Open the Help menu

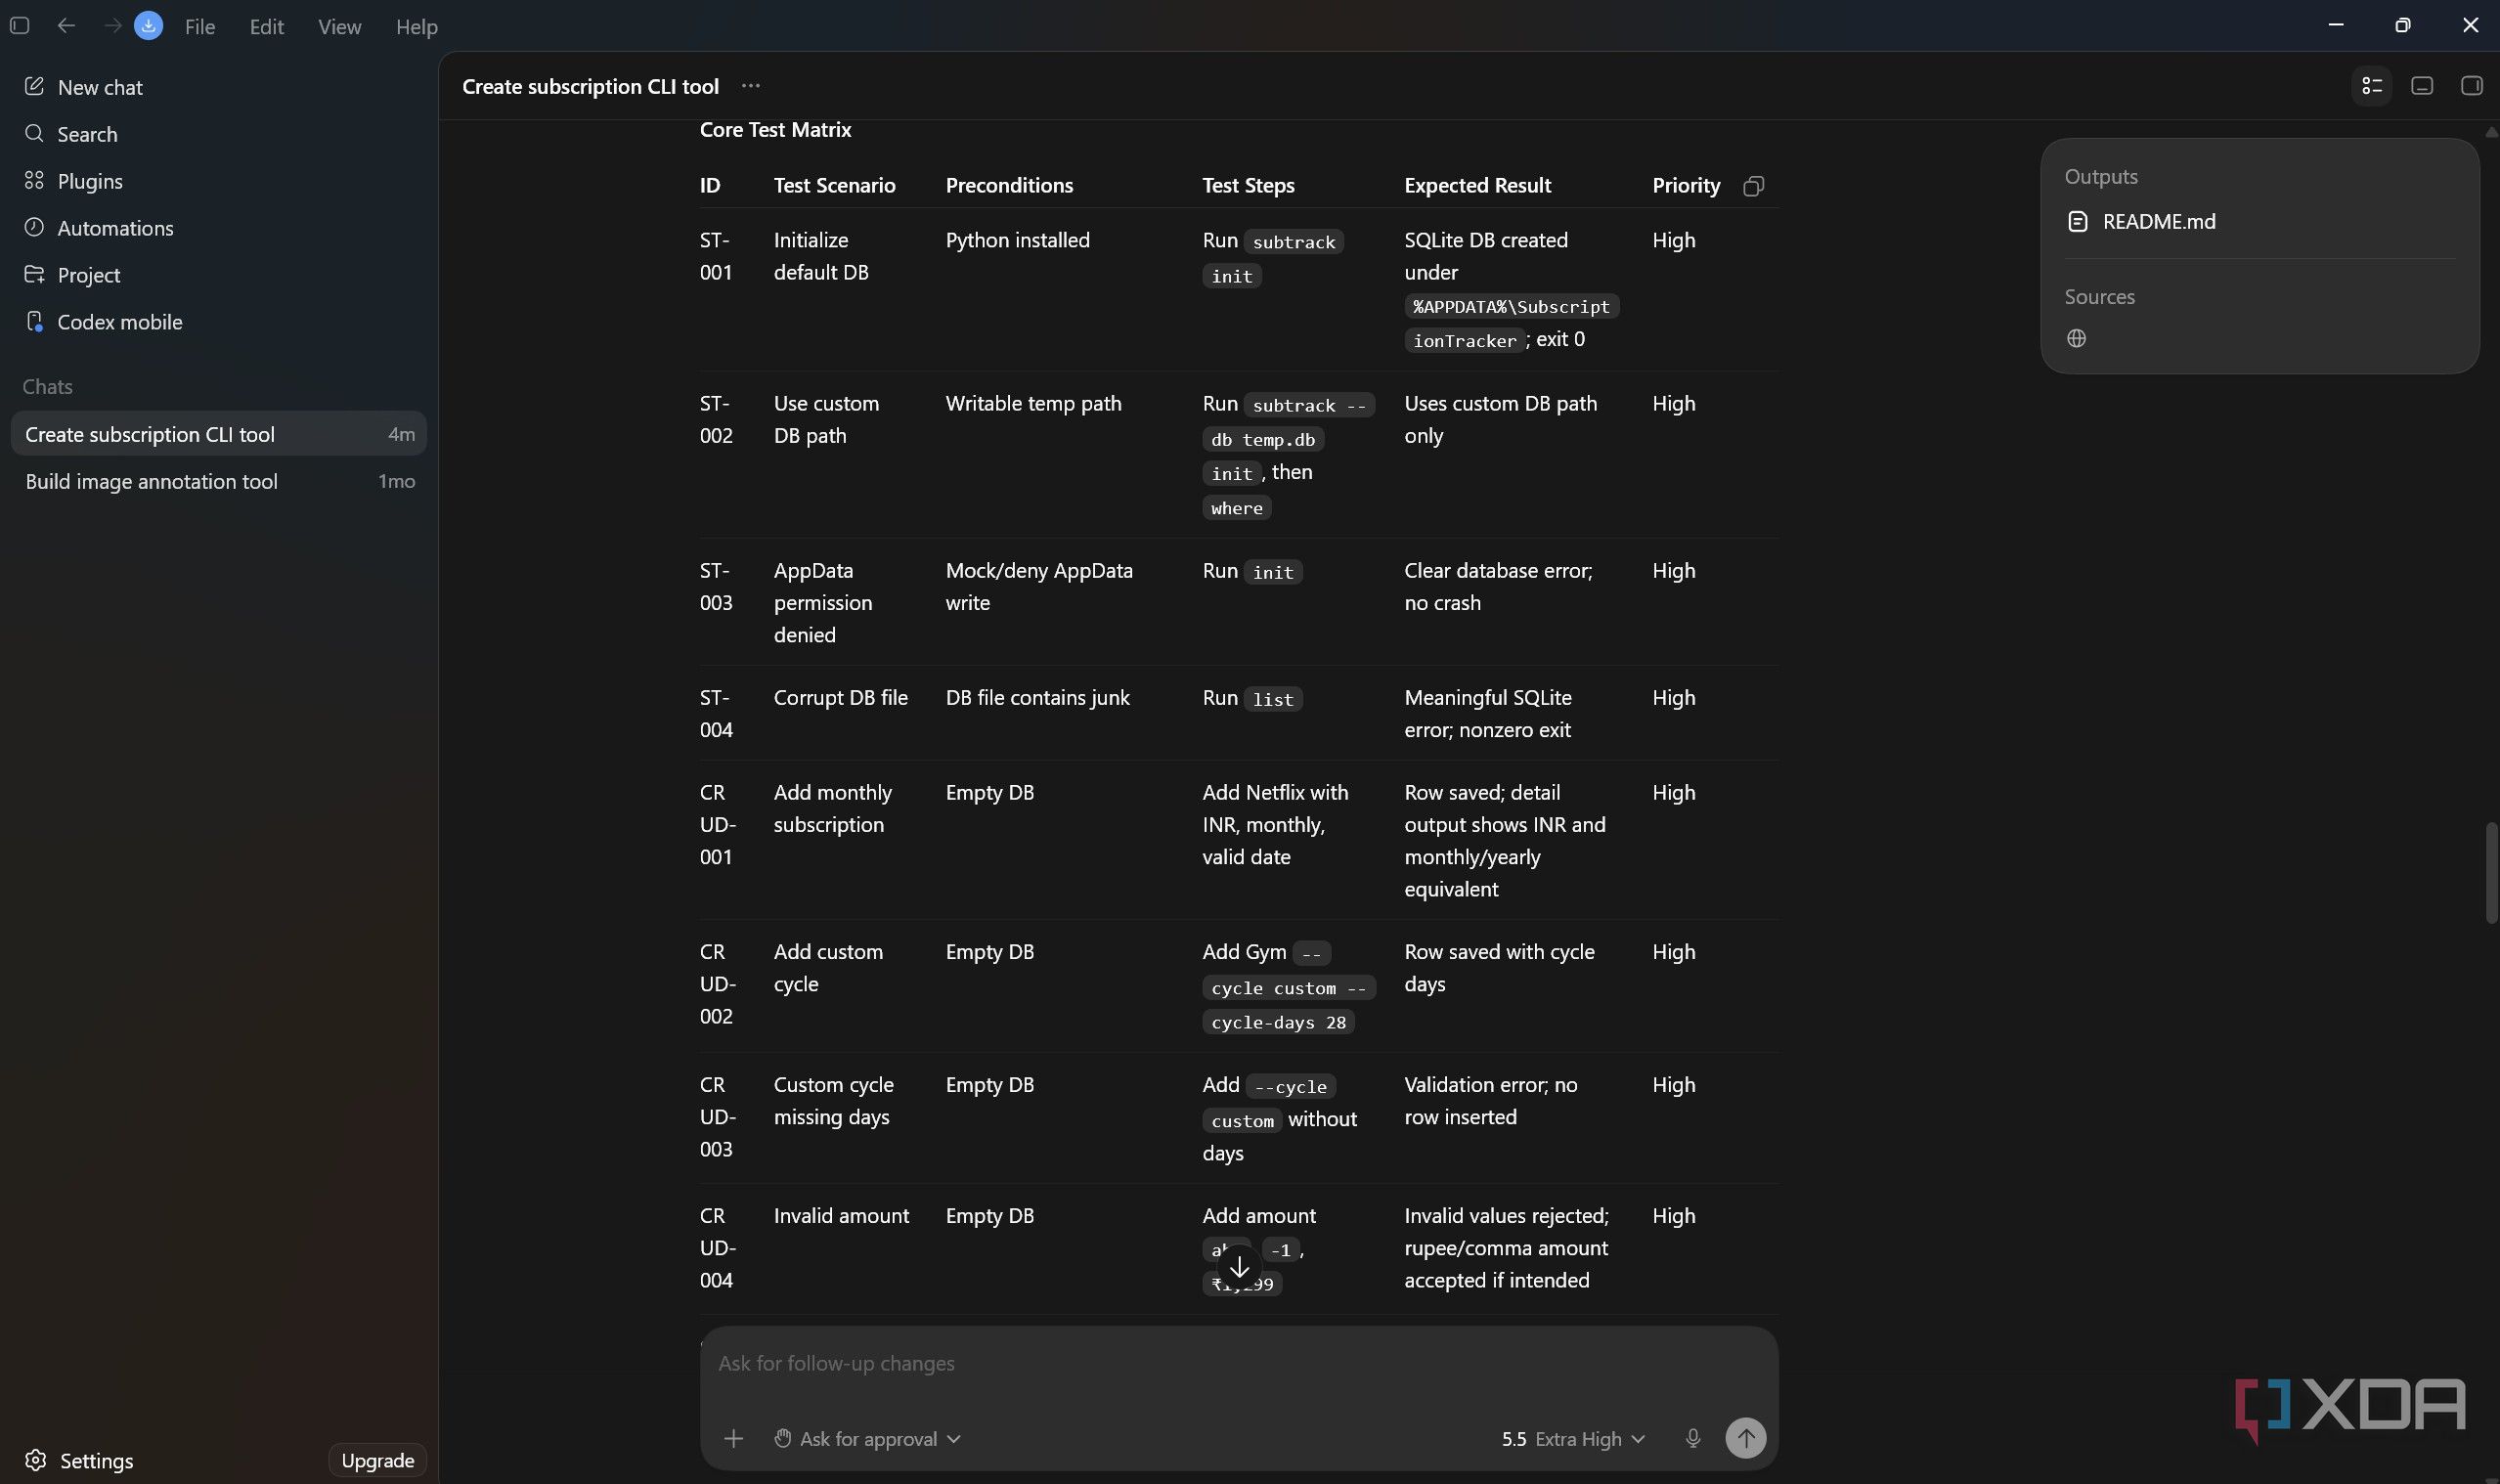[417, 27]
